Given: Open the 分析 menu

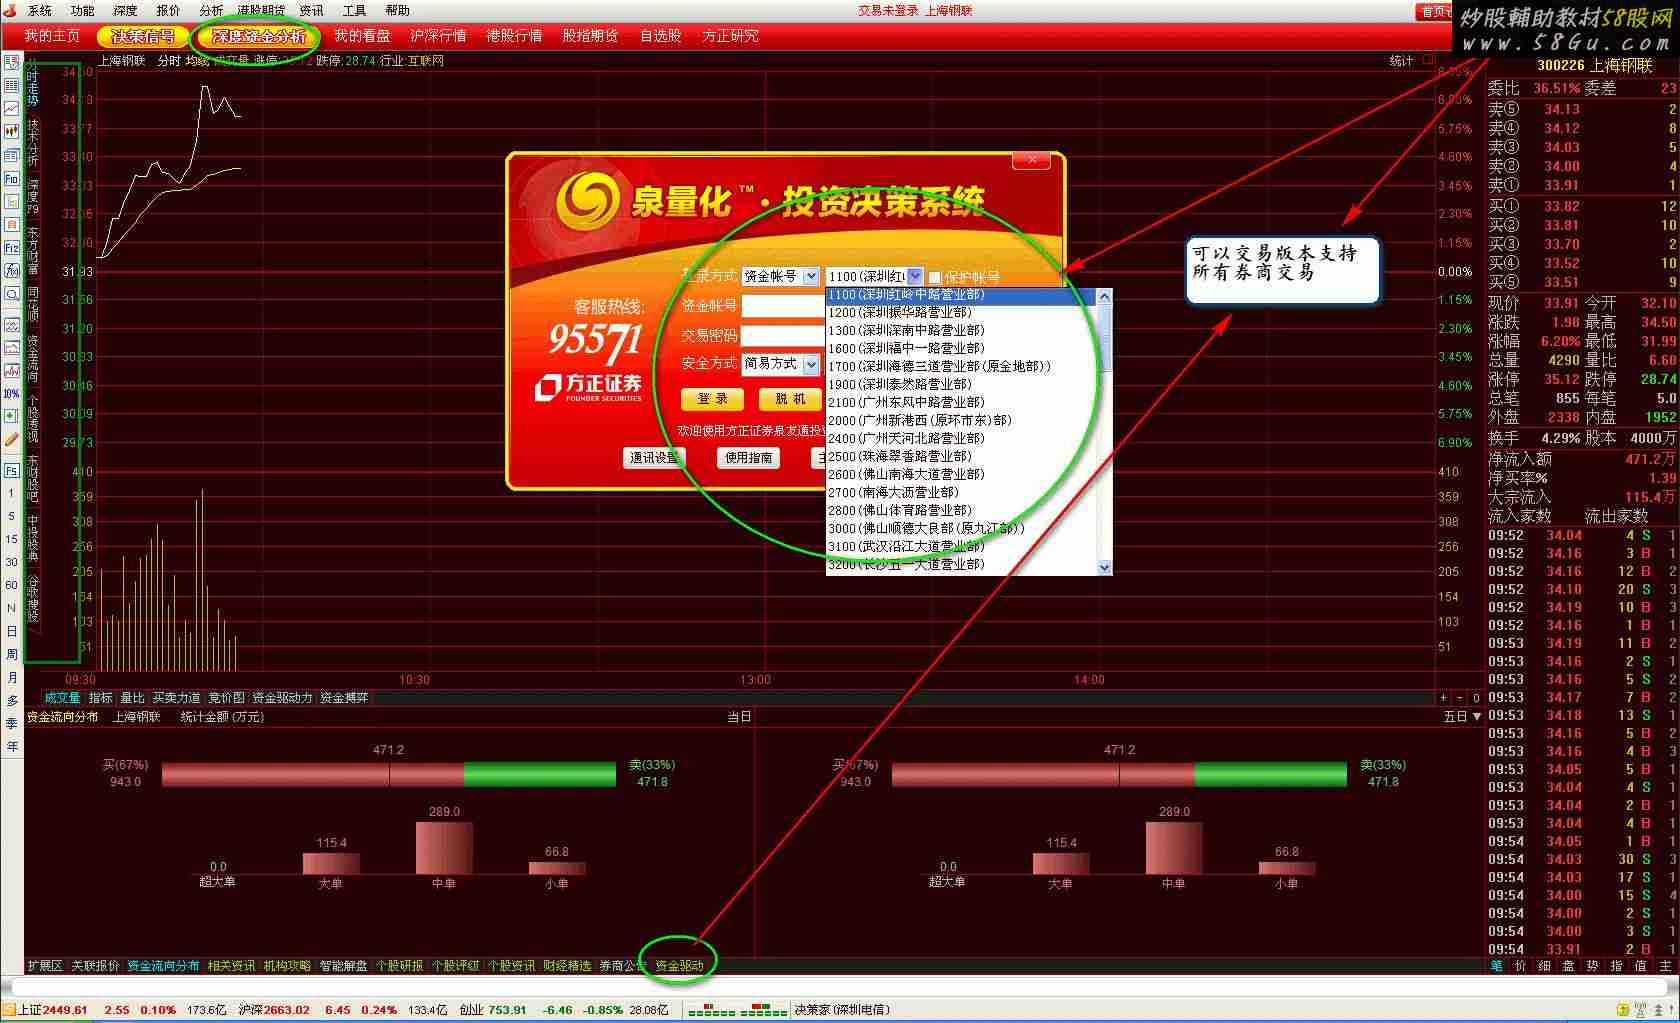Looking at the screenshot, I should coord(211,10).
